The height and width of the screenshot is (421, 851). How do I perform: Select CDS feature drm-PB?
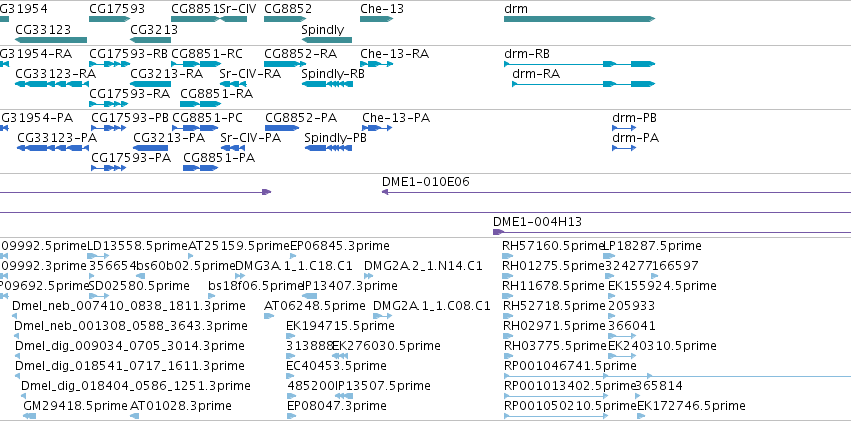[624, 128]
